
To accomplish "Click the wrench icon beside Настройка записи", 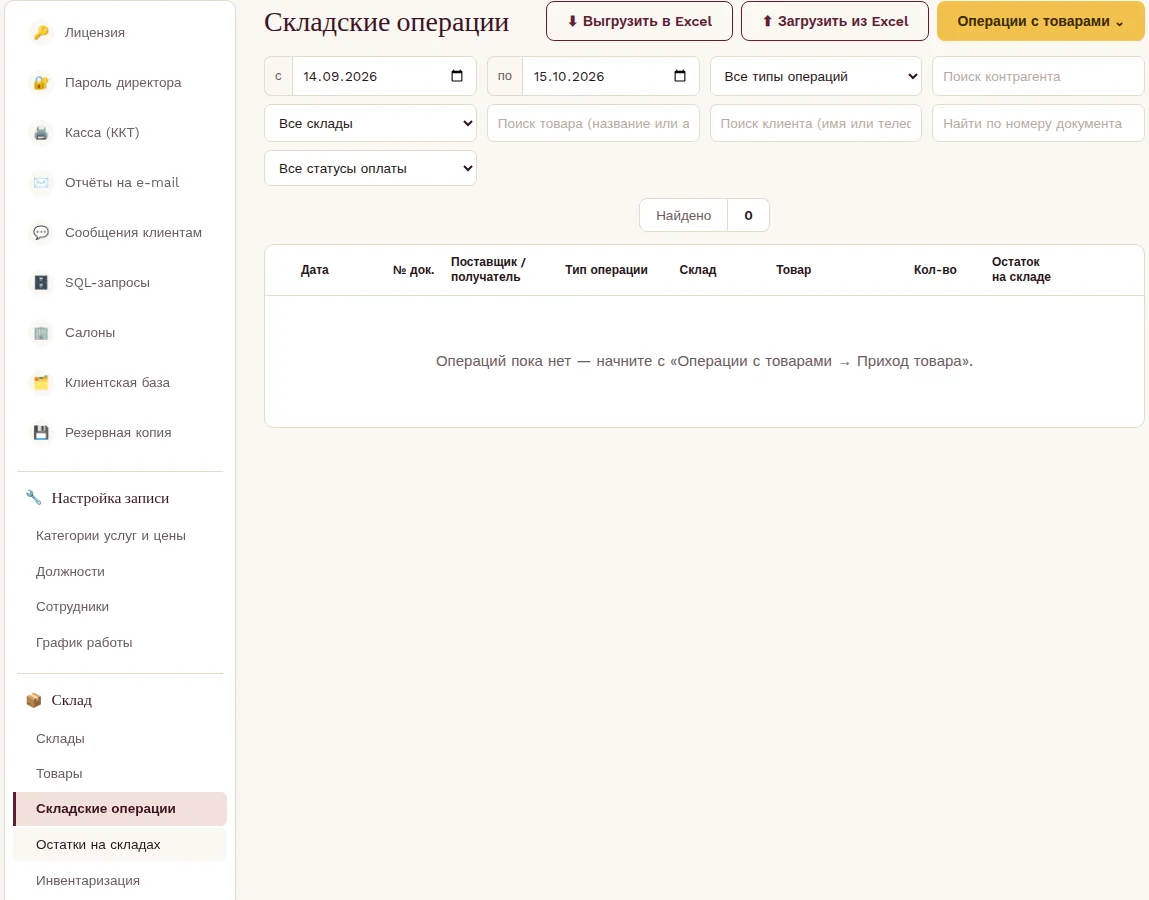I will [34, 498].
